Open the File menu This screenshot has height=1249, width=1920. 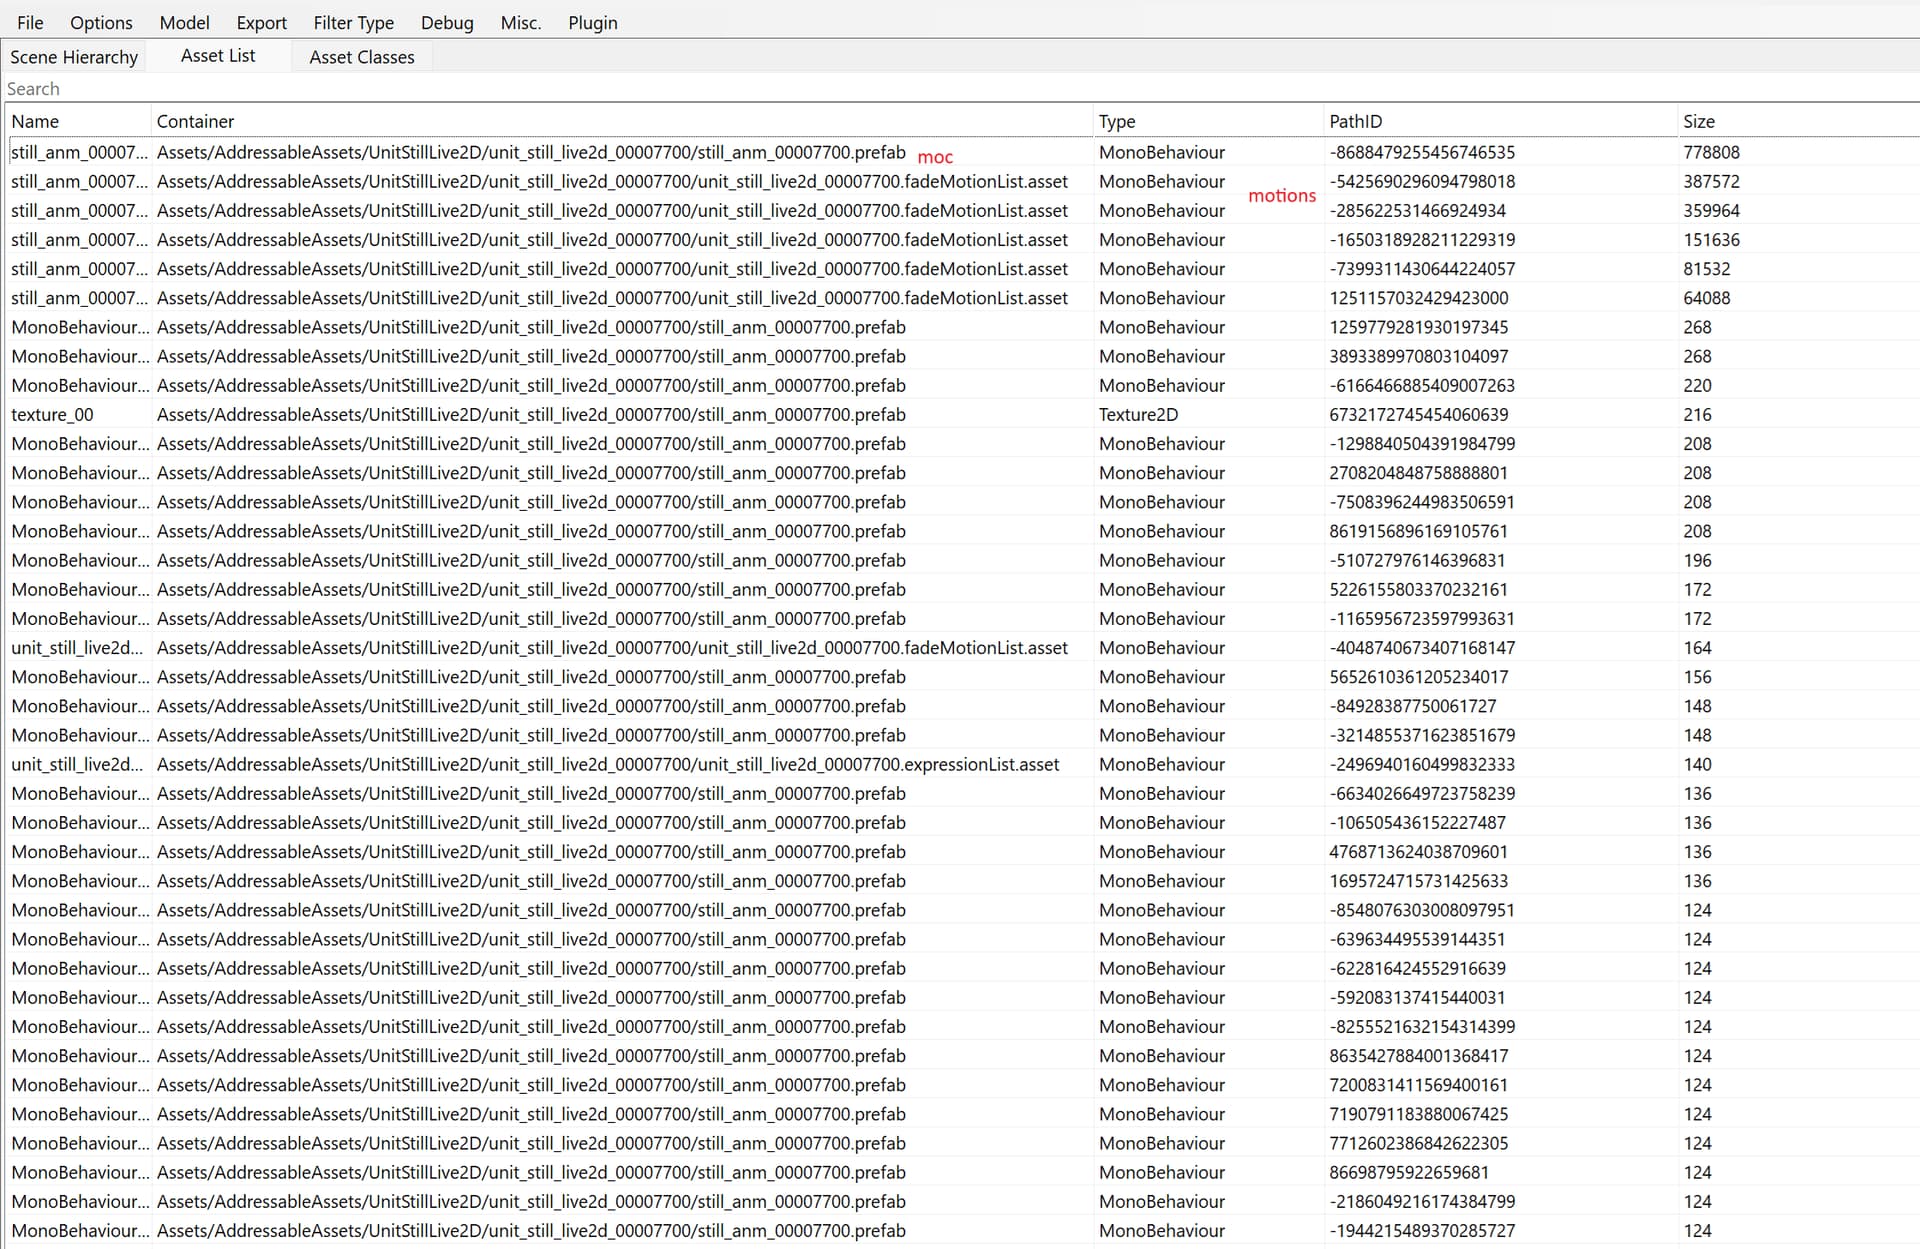(x=30, y=22)
